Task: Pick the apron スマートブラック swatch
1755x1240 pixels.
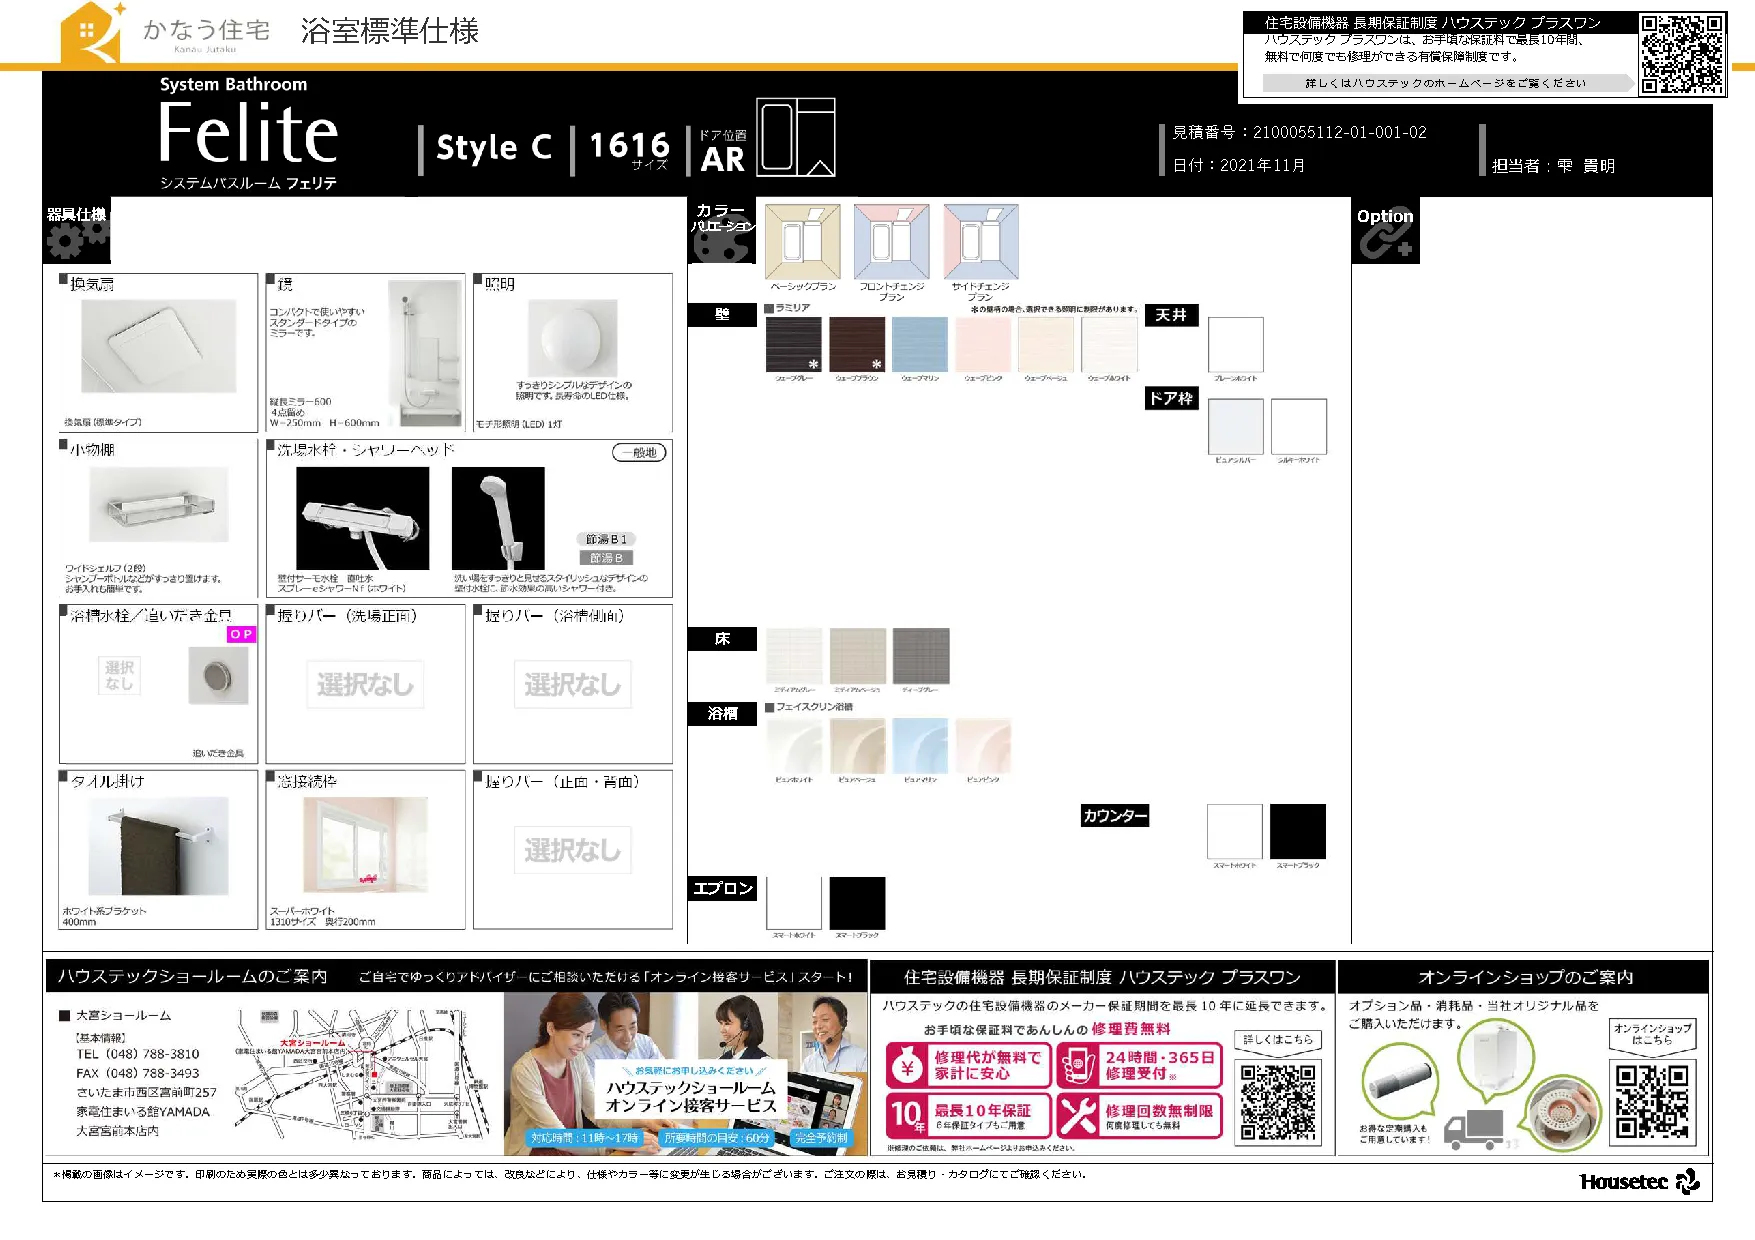Action: pos(857,903)
